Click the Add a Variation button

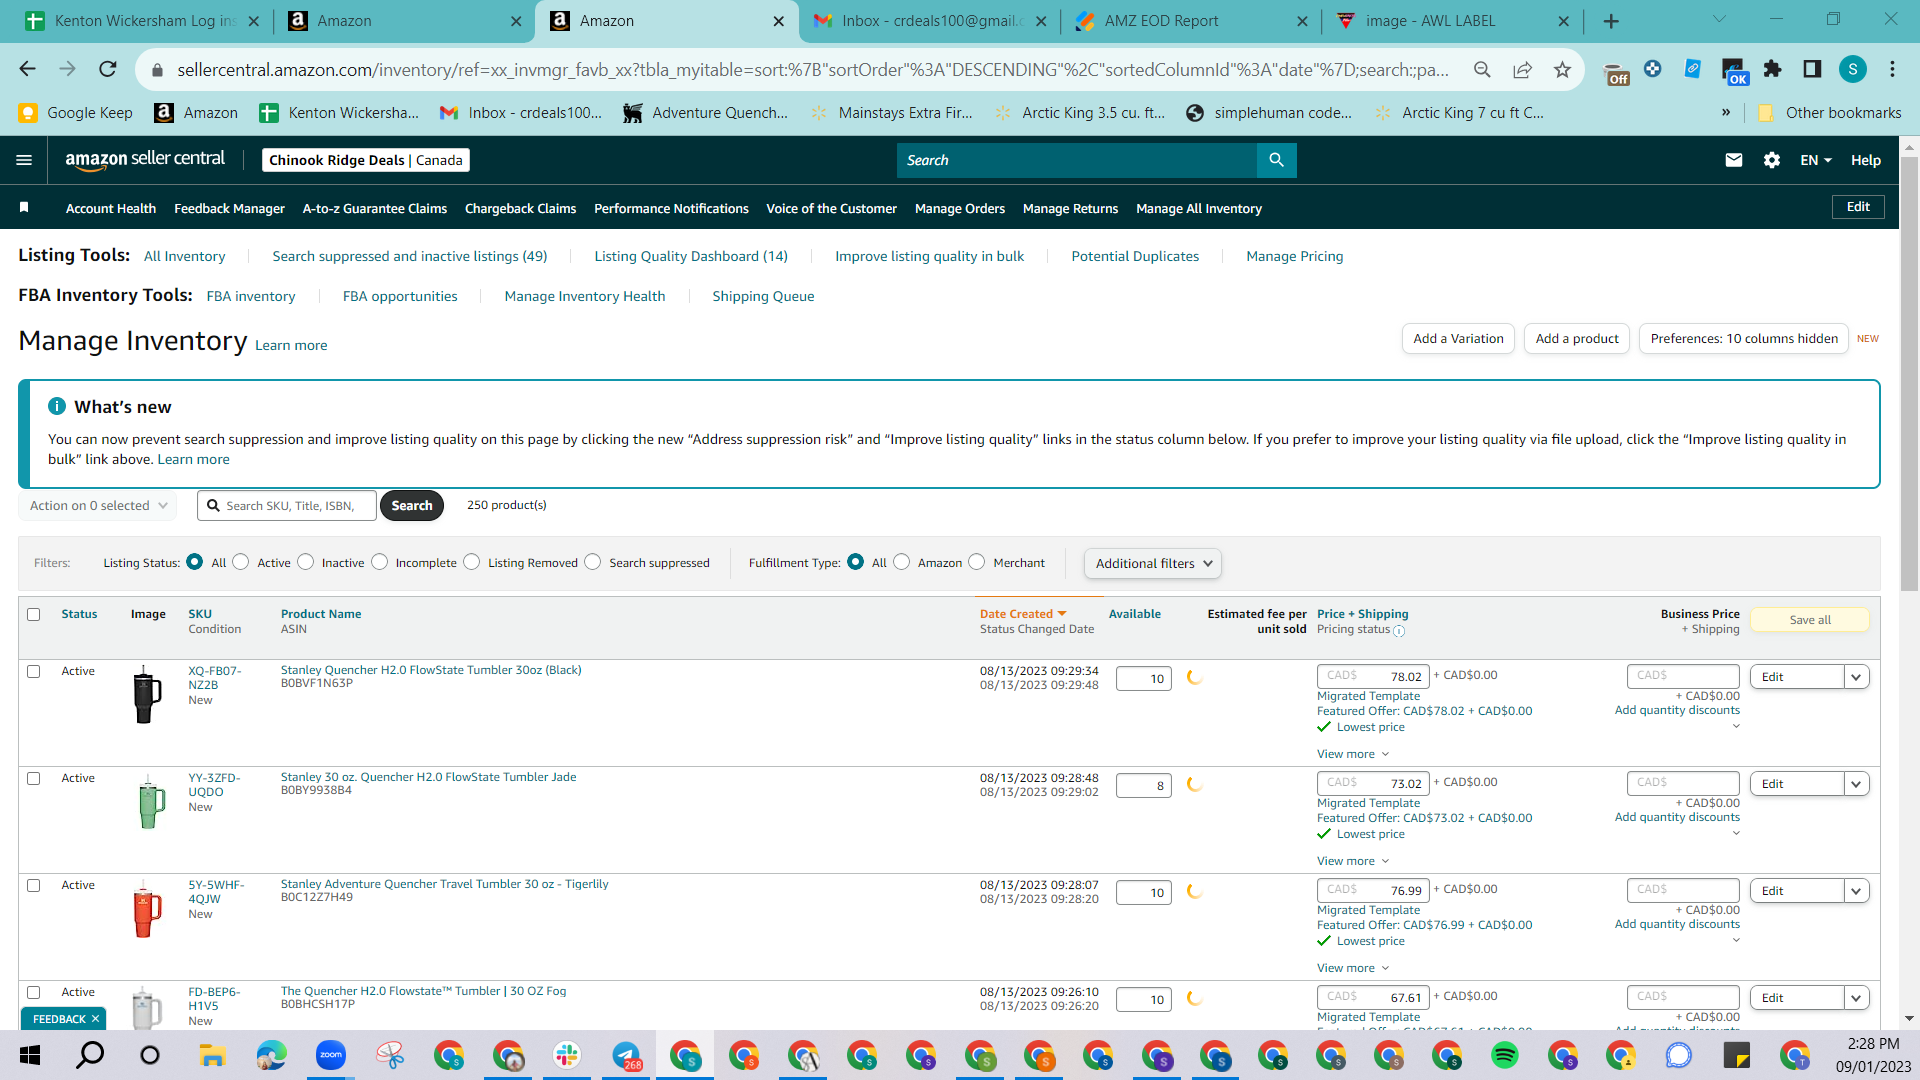coord(1458,339)
